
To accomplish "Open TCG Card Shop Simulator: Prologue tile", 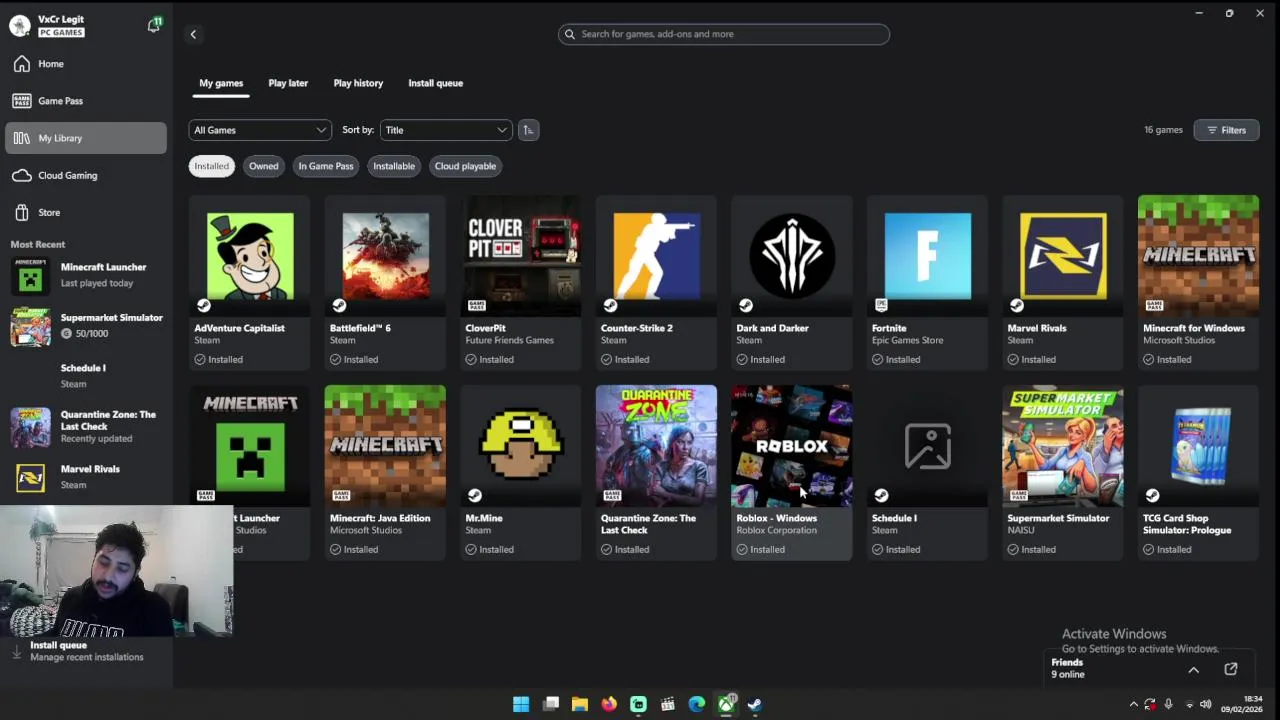I will coord(1198,472).
